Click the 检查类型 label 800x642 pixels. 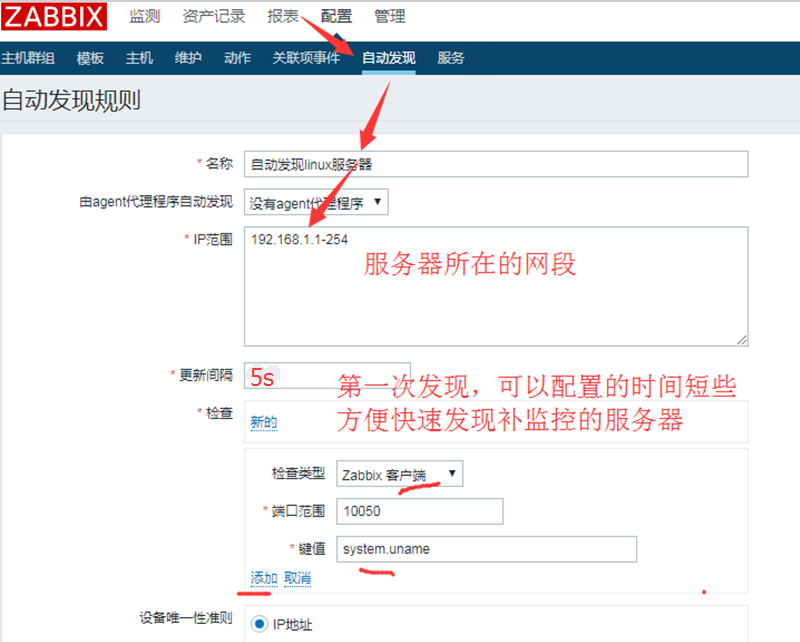tap(298, 473)
